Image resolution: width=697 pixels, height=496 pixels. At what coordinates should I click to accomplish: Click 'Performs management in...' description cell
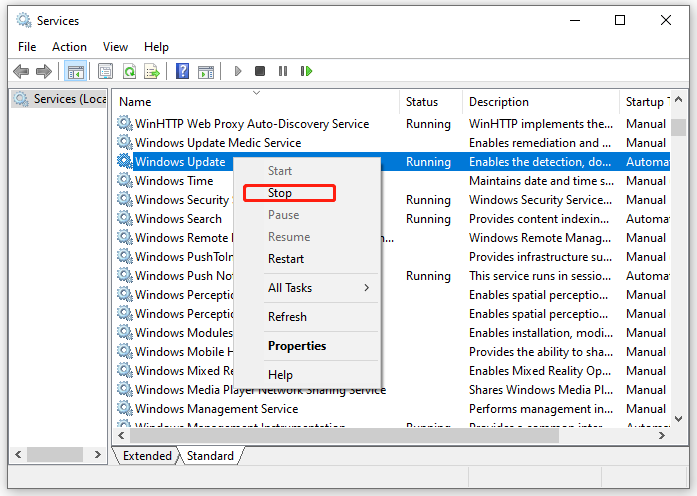point(541,408)
